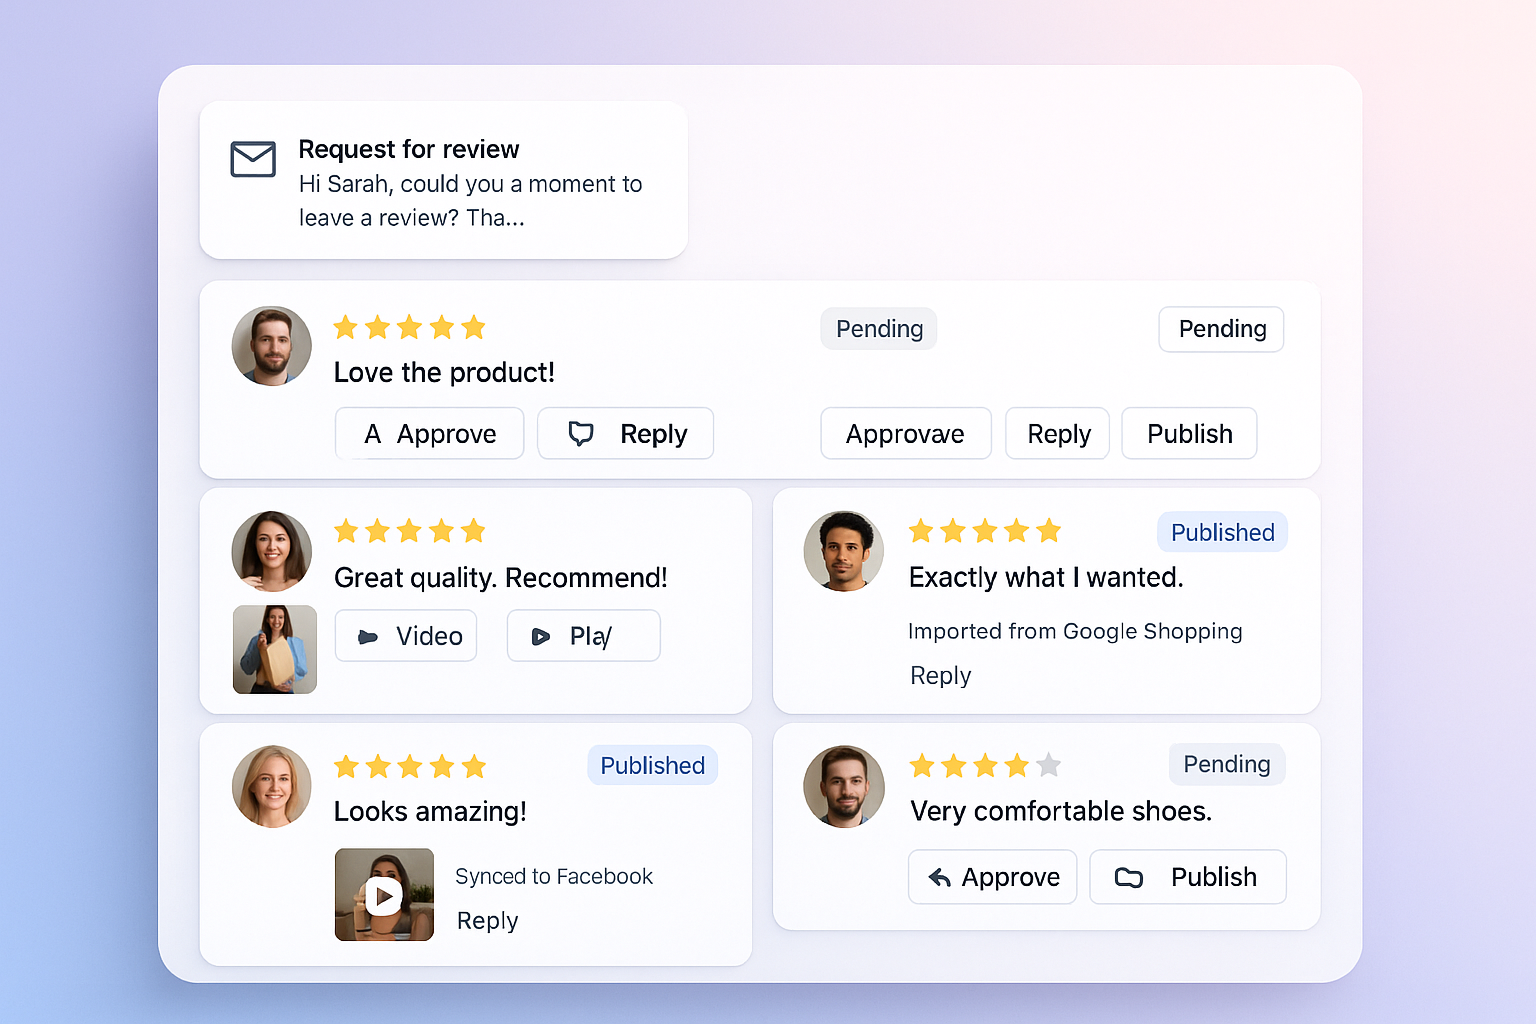Reply to the 'Exactly what I wanted' review

[x=940, y=676]
